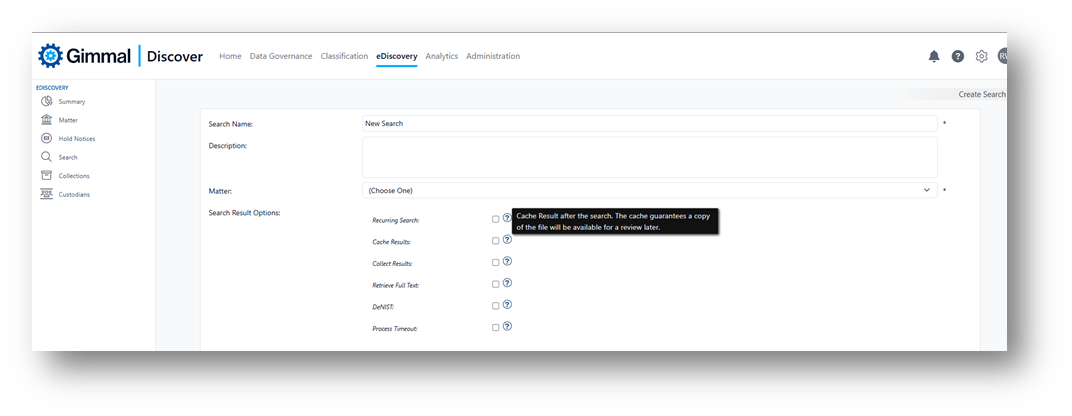Go to the Analytics tab
The height and width of the screenshot is (416, 1072).
(441, 56)
